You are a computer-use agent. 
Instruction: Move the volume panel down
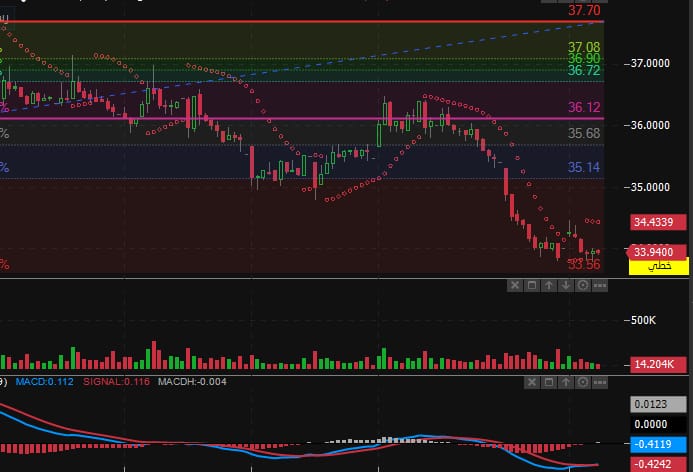566,286
